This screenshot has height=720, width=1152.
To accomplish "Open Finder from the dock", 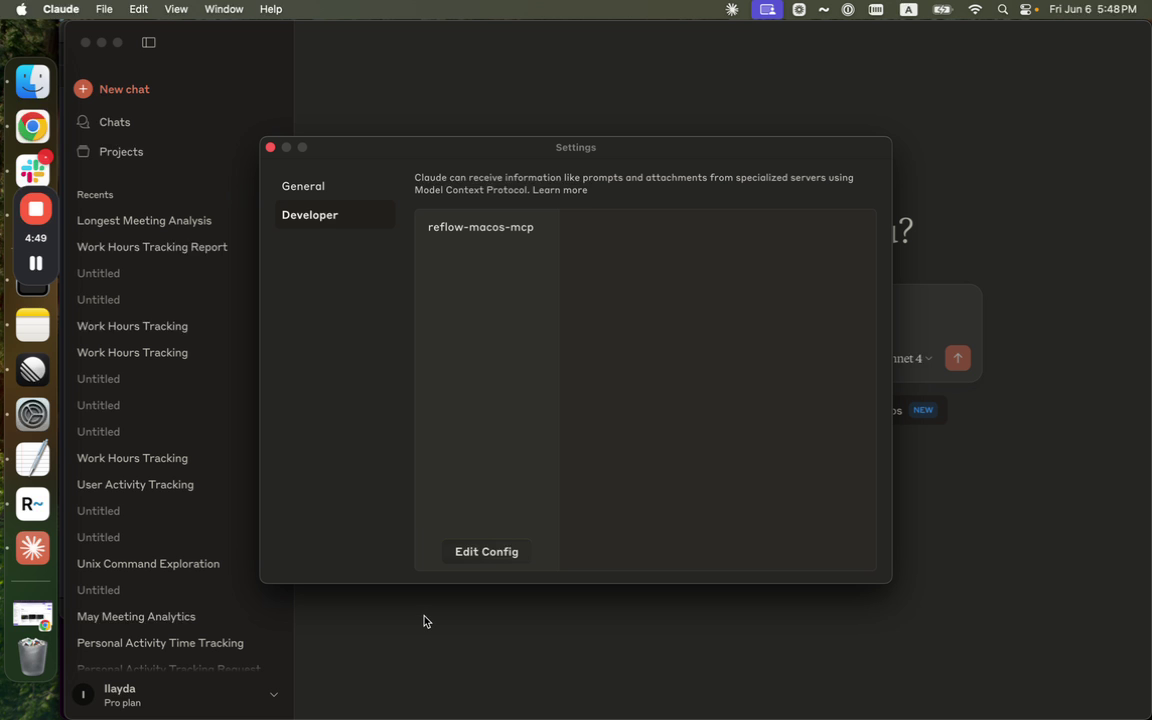I will [33, 82].
